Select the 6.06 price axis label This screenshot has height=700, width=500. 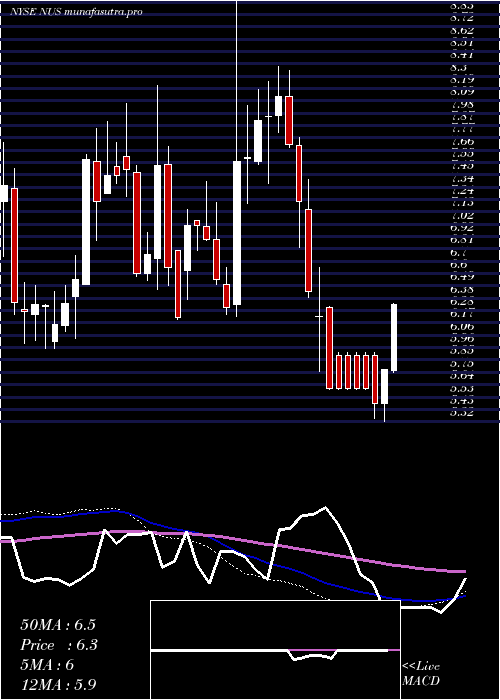tap(462, 327)
